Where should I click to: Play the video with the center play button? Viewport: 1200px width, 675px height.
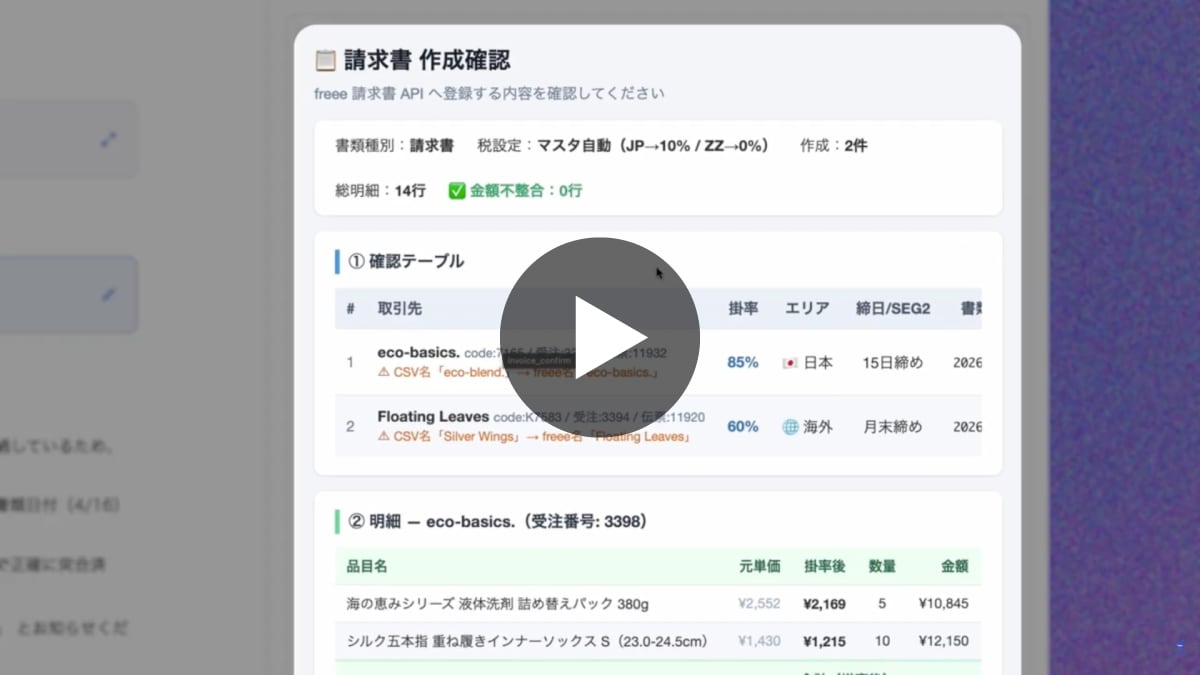point(600,337)
